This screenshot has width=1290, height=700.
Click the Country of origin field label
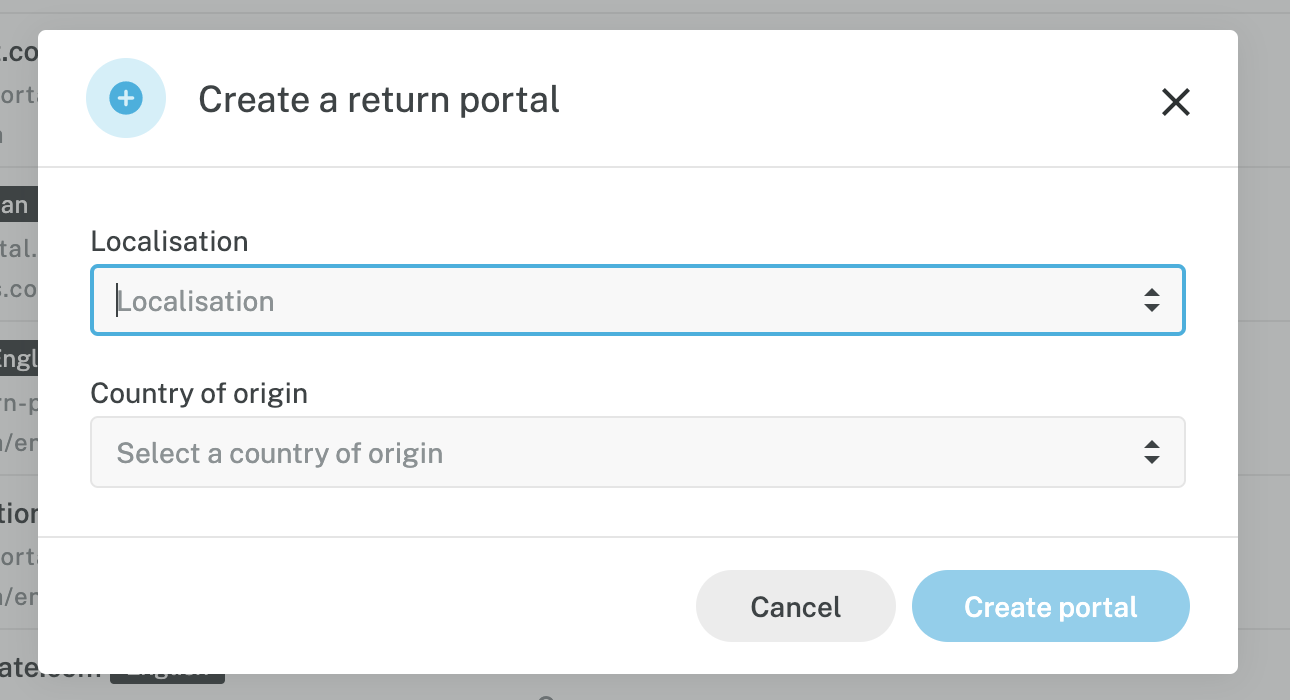(x=199, y=393)
